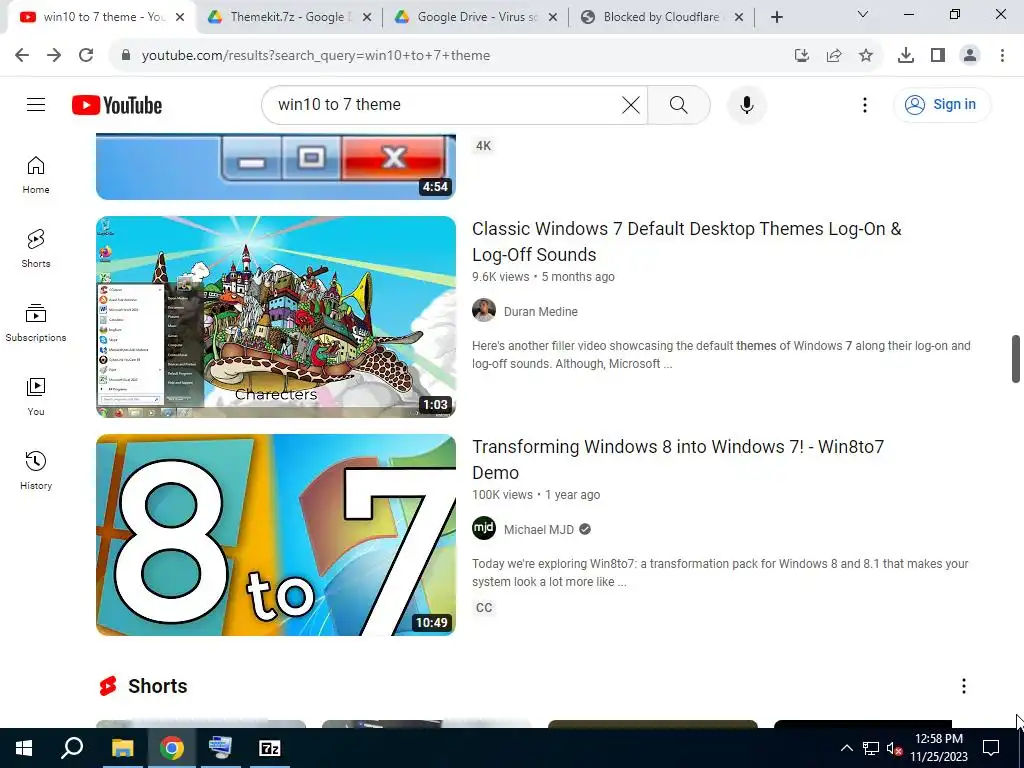Open the You section in sidebar

click(36, 396)
